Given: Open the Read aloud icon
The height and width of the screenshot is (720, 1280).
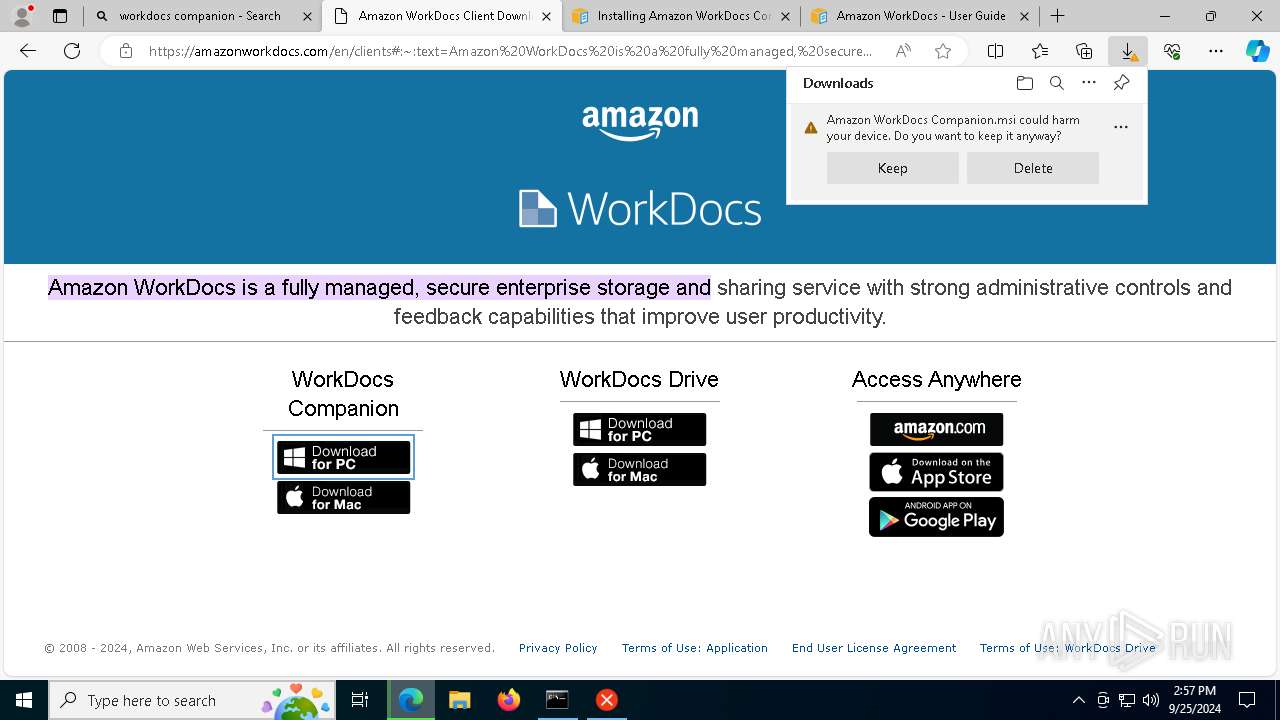Looking at the screenshot, I should [903, 51].
